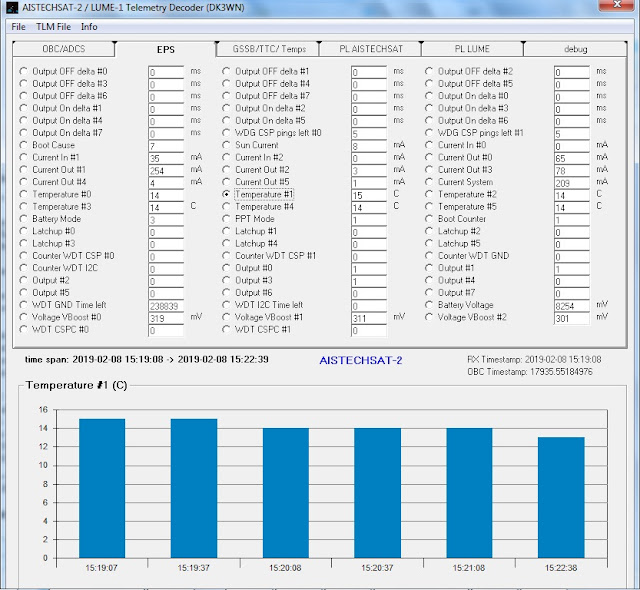Image resolution: width=640 pixels, height=590 pixels.
Task: Open the TLM File menu
Action: coord(53,27)
